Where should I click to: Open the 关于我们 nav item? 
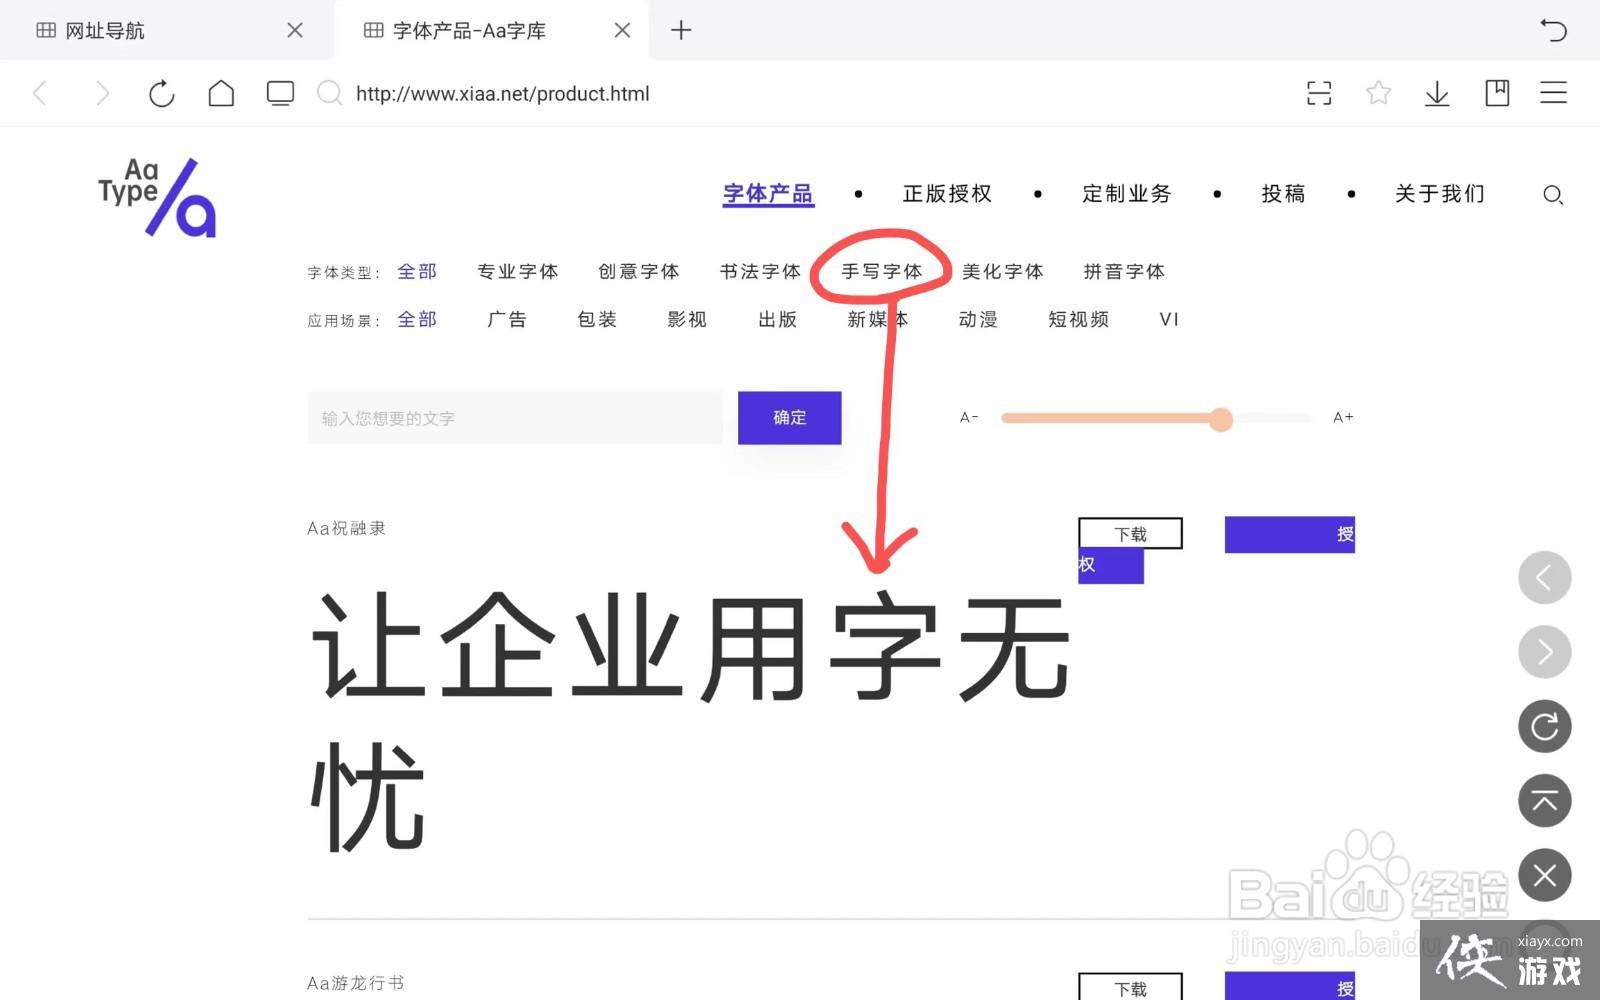(1440, 194)
